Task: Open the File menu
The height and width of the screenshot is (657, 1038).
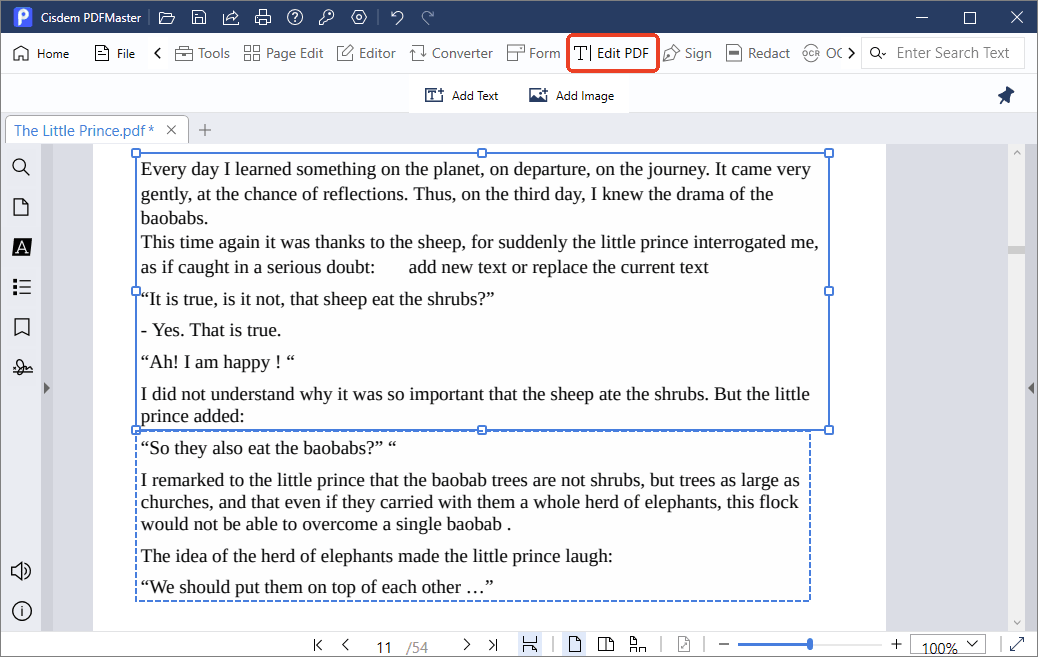Action: pyautogui.click(x=115, y=54)
